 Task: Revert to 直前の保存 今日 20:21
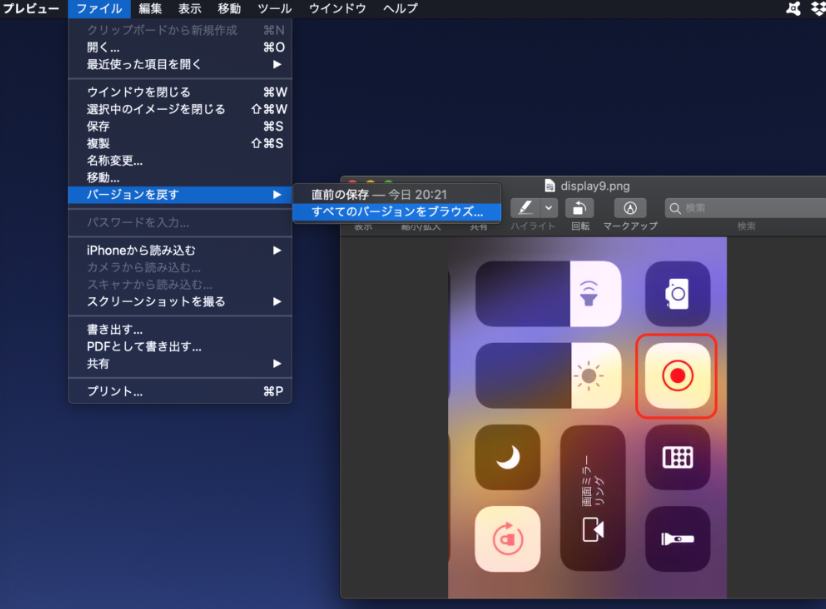397,194
